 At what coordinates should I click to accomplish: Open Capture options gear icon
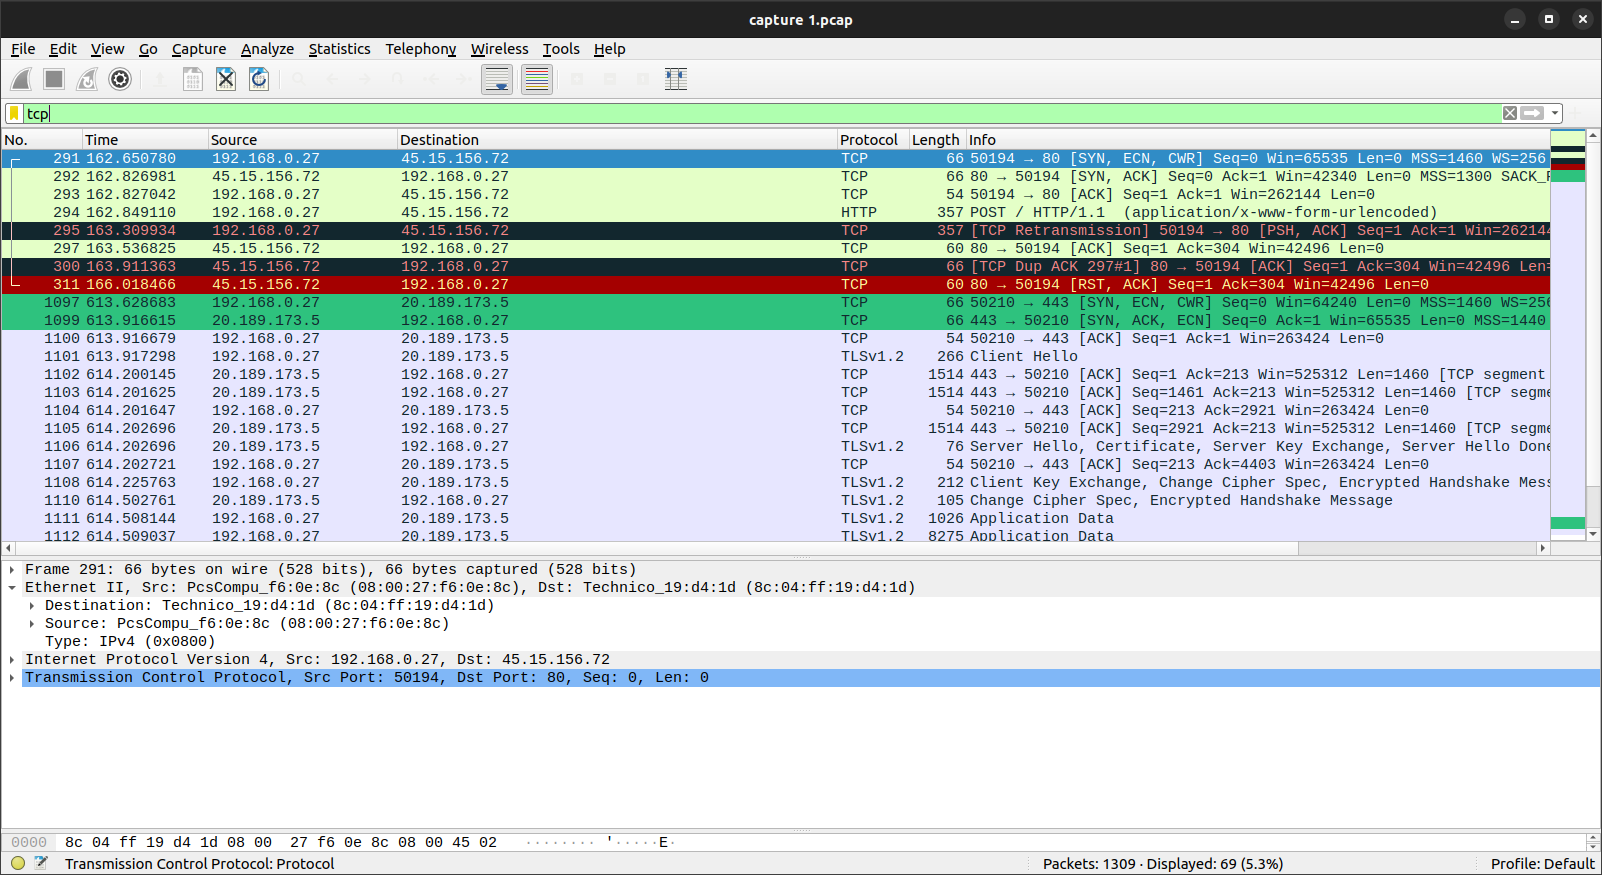120,79
